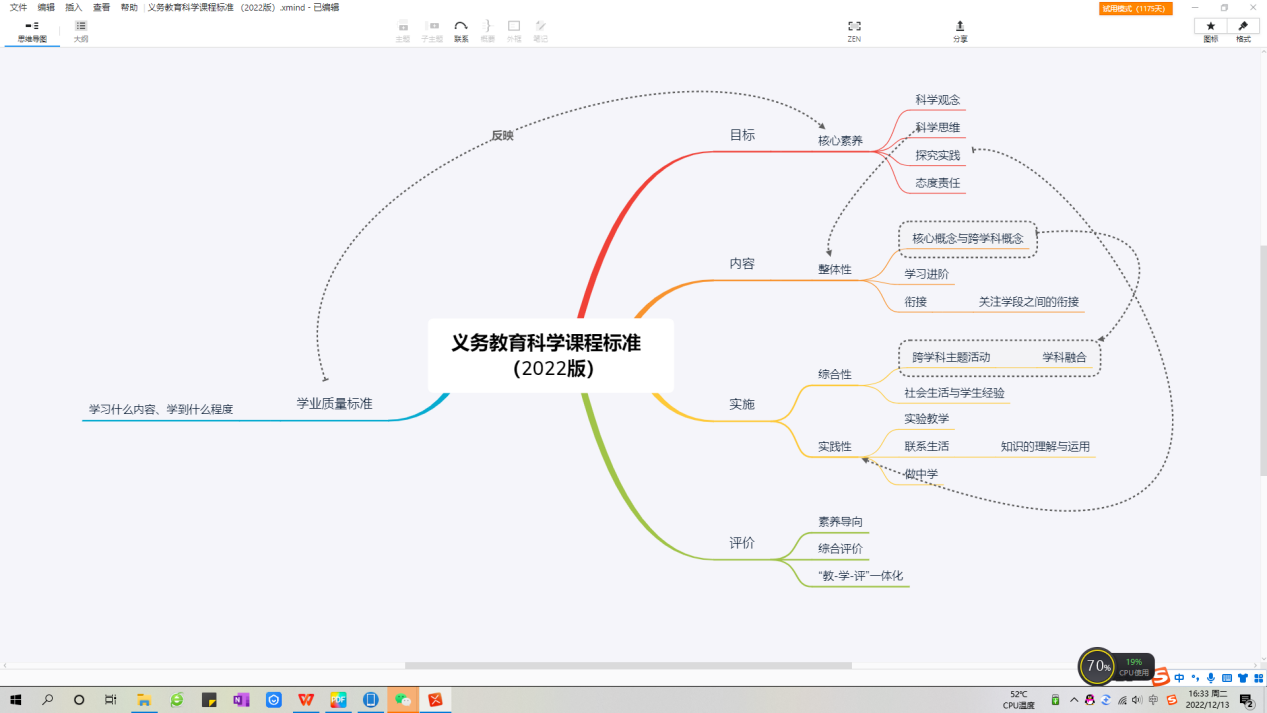
Task: Select the 目标 main branch topic
Action: [x=742, y=135]
